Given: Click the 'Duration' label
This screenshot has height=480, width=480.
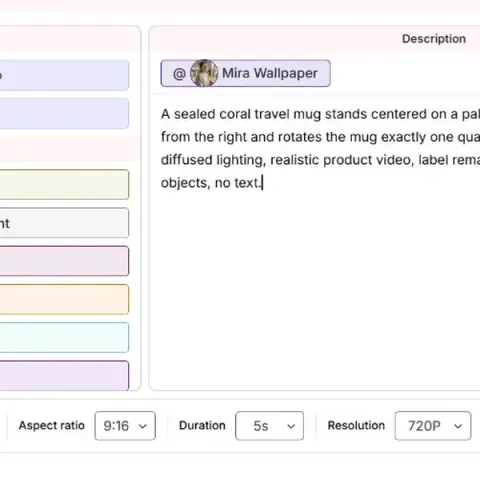Looking at the screenshot, I should click(202, 426).
